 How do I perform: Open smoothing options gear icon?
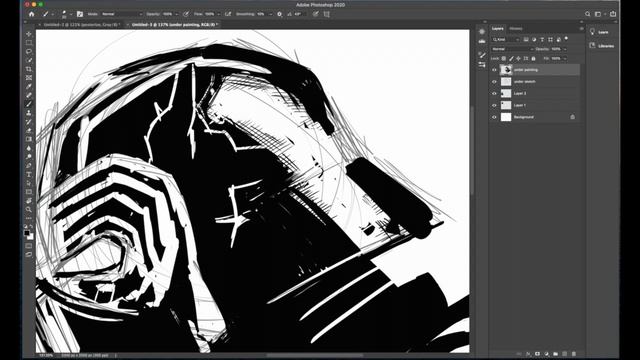pyautogui.click(x=280, y=14)
